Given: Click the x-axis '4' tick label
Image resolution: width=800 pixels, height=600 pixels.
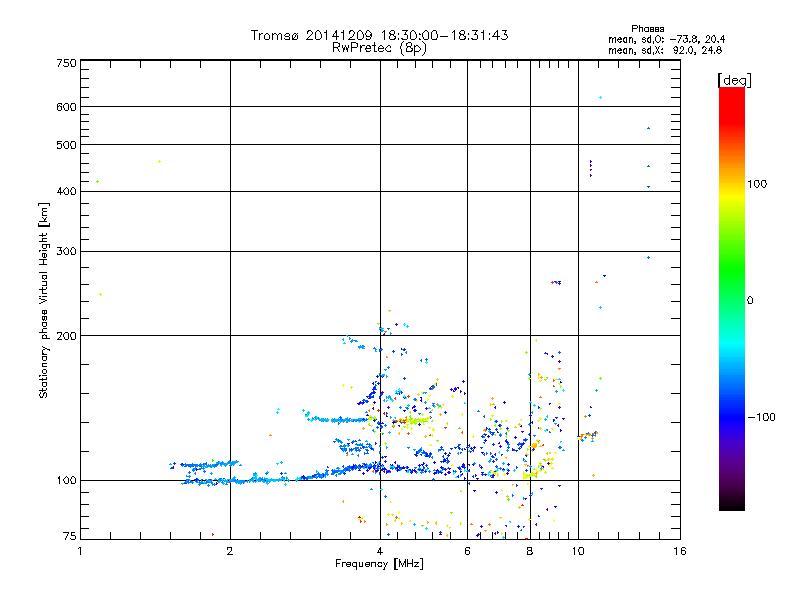Looking at the screenshot, I should [380, 551].
